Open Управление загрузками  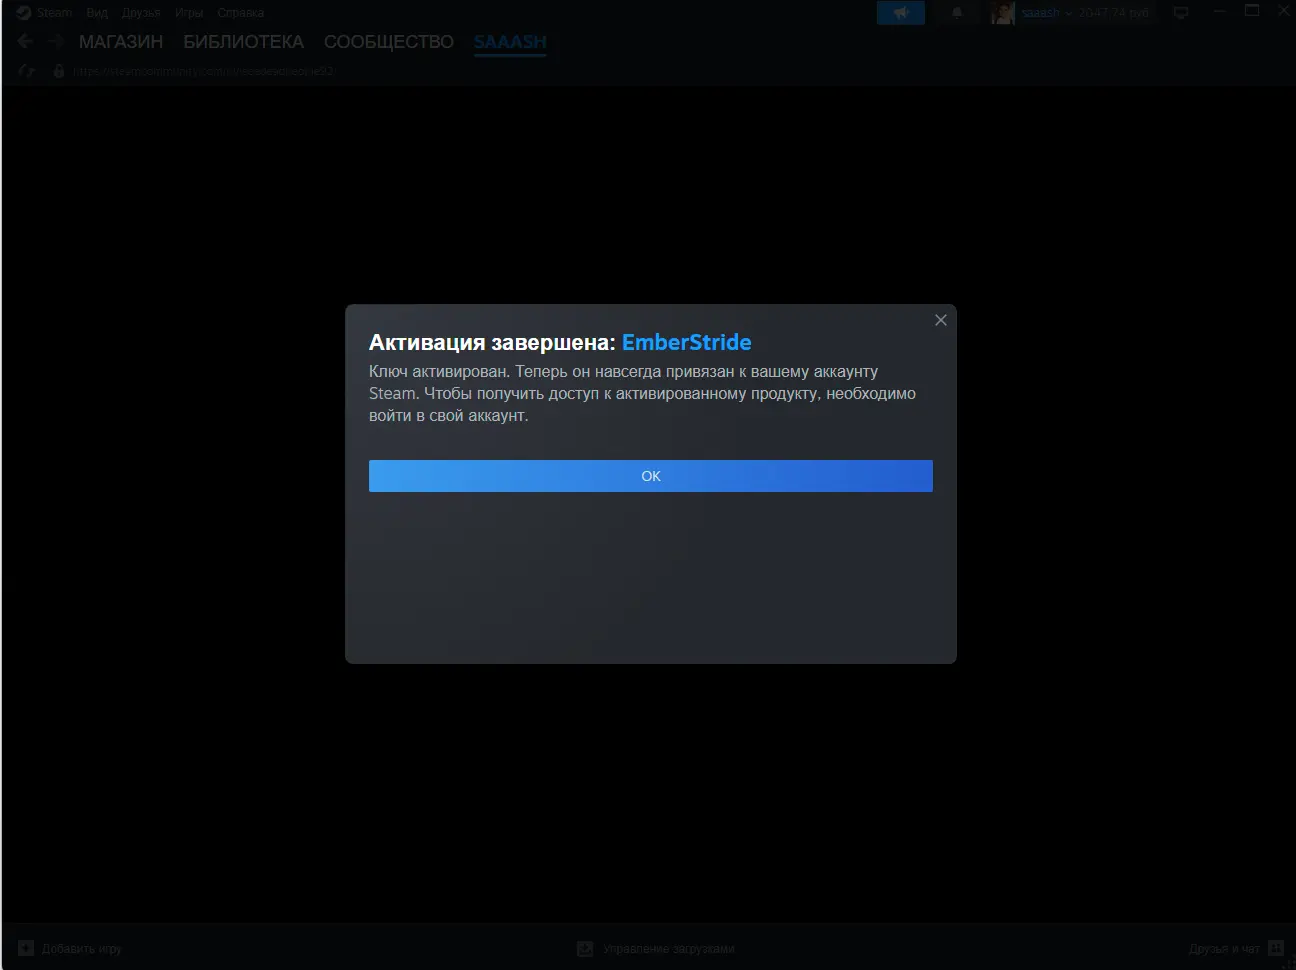tap(668, 949)
